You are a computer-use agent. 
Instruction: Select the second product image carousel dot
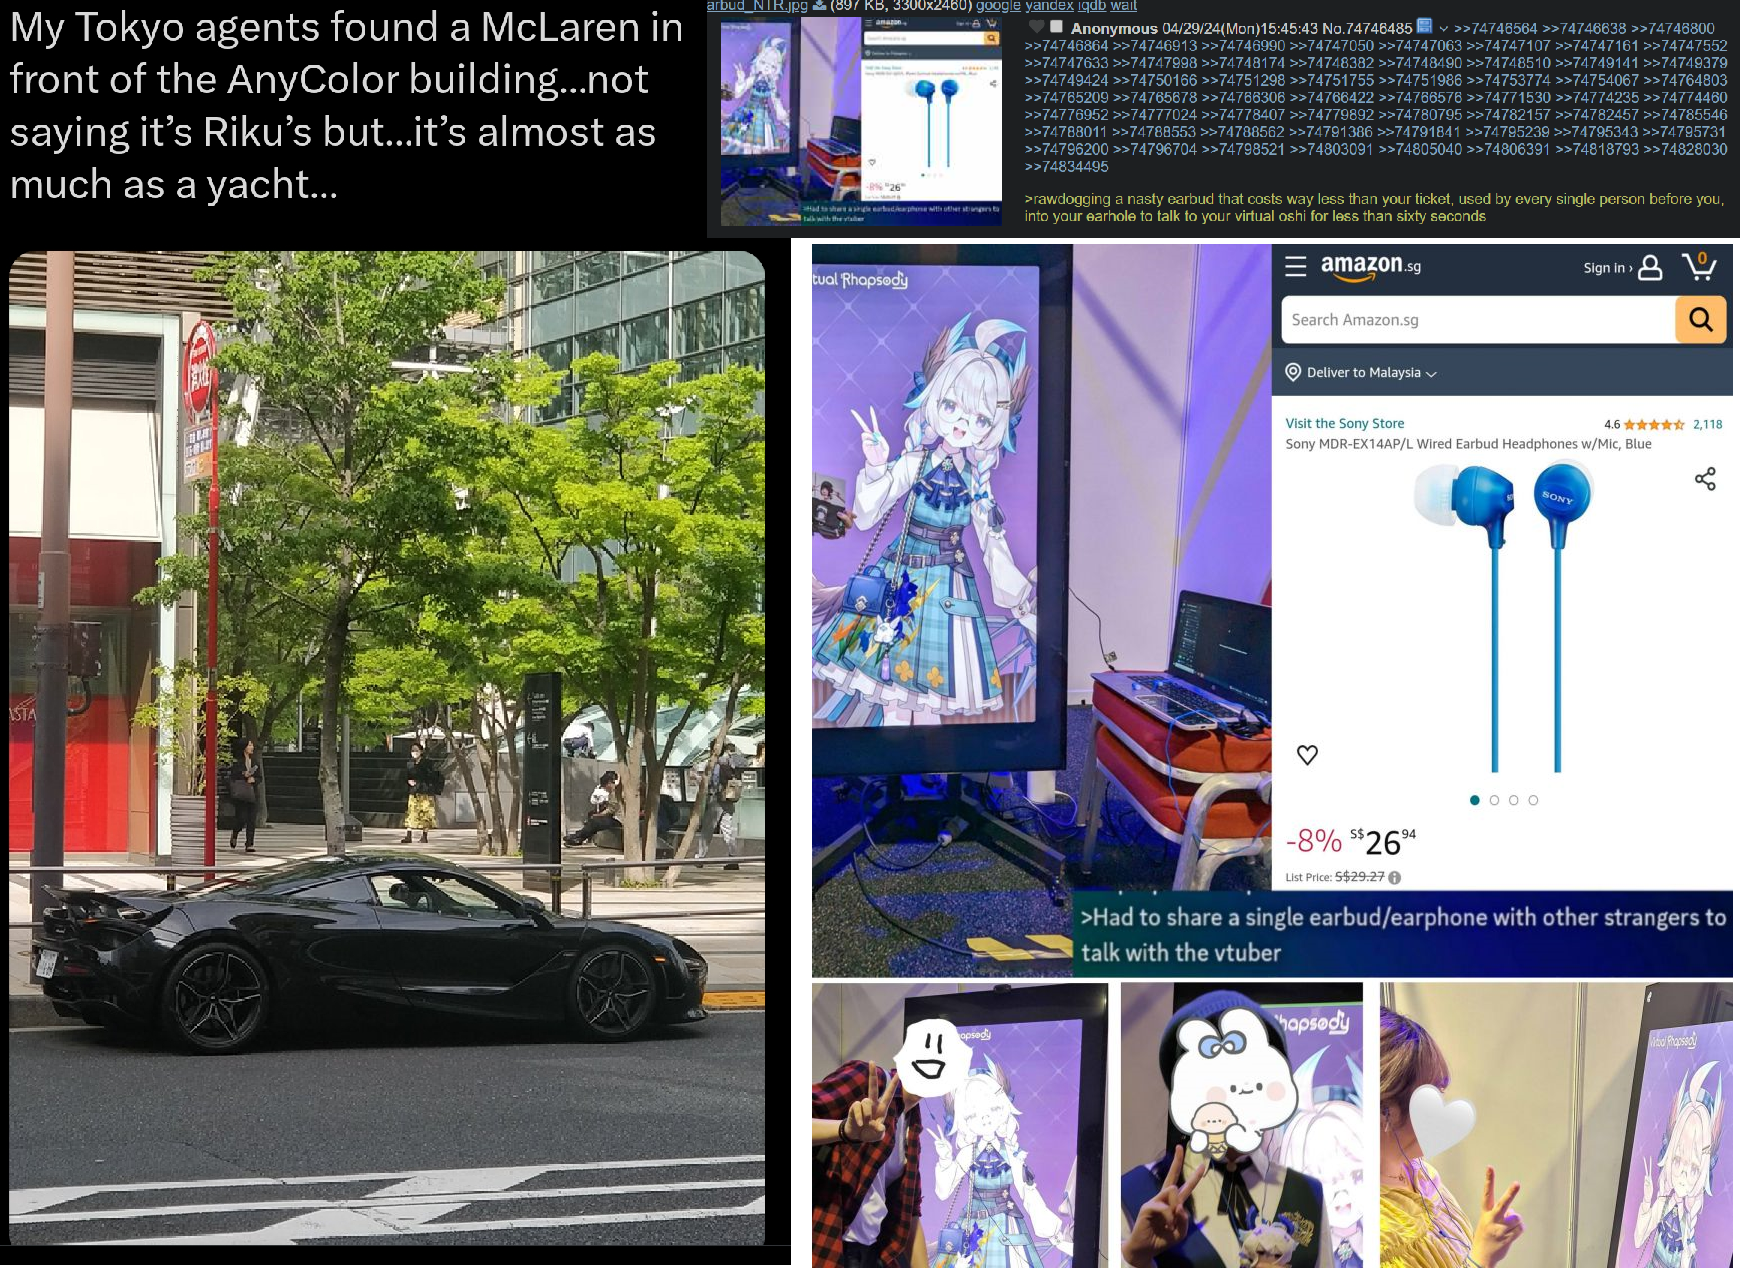[1494, 800]
